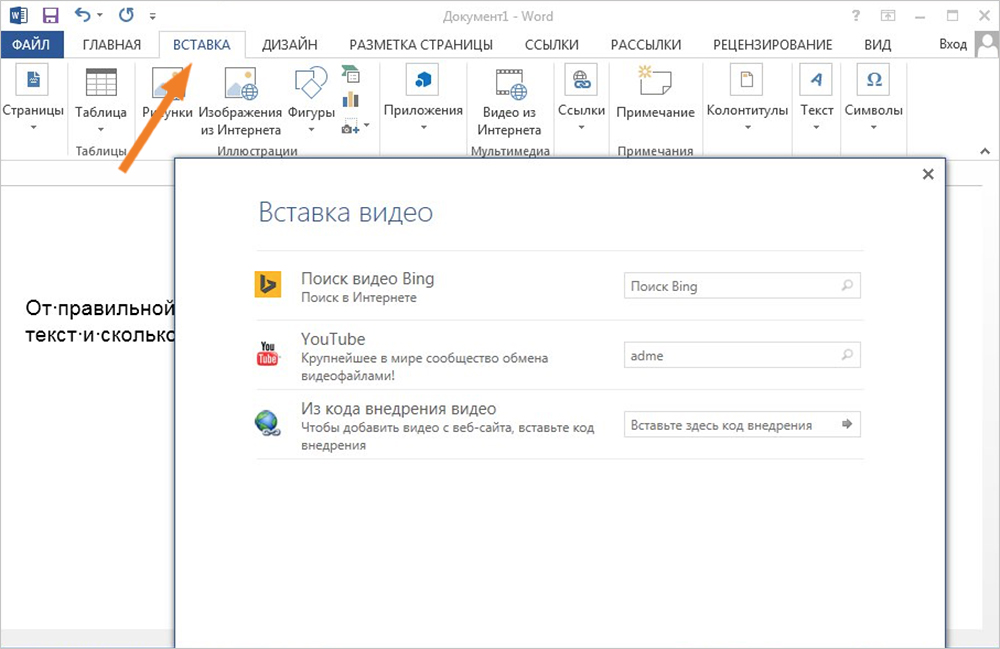Click the Примечания group label

click(655, 151)
